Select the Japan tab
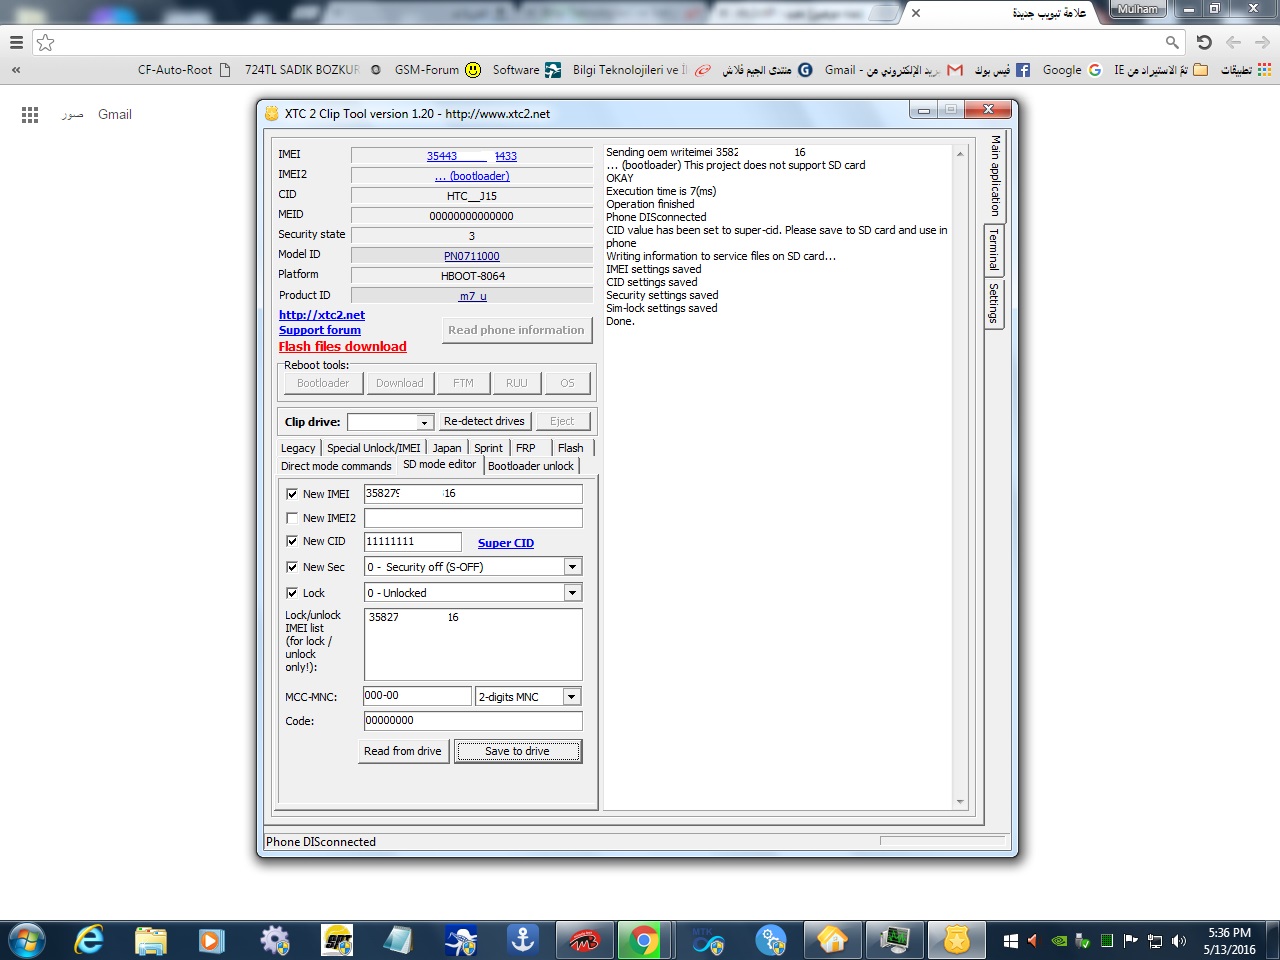 (x=447, y=448)
